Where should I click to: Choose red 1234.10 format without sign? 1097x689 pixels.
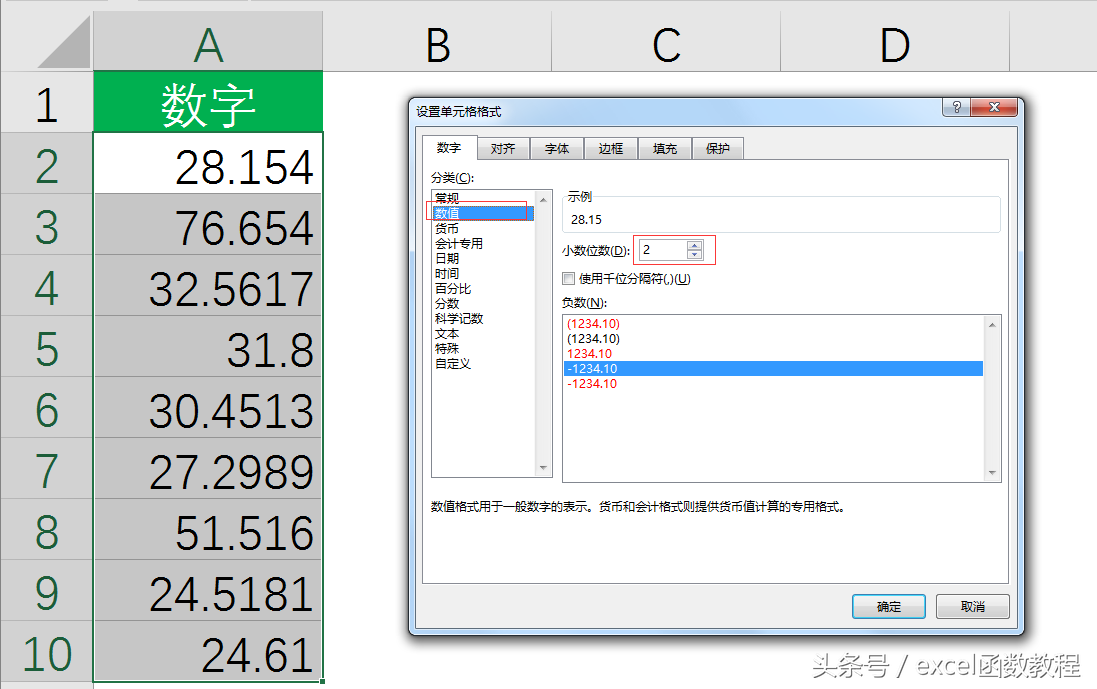coord(773,354)
